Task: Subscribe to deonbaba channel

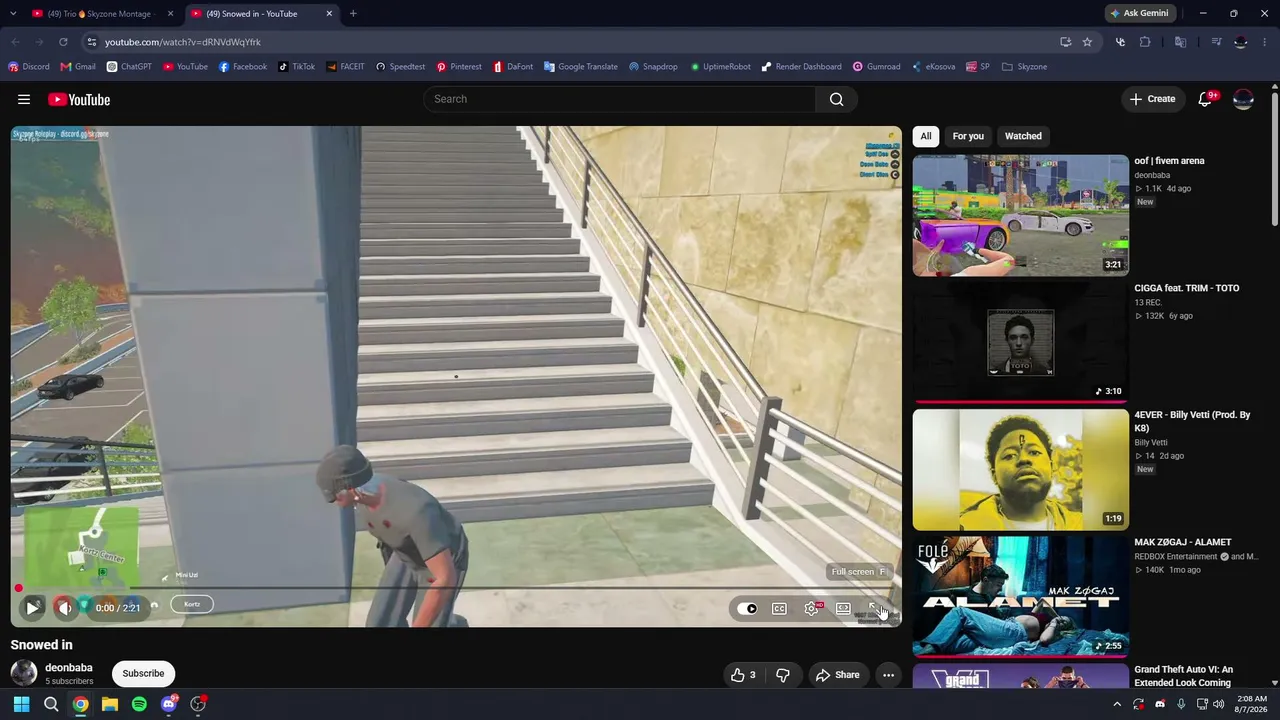Action: click(x=143, y=673)
